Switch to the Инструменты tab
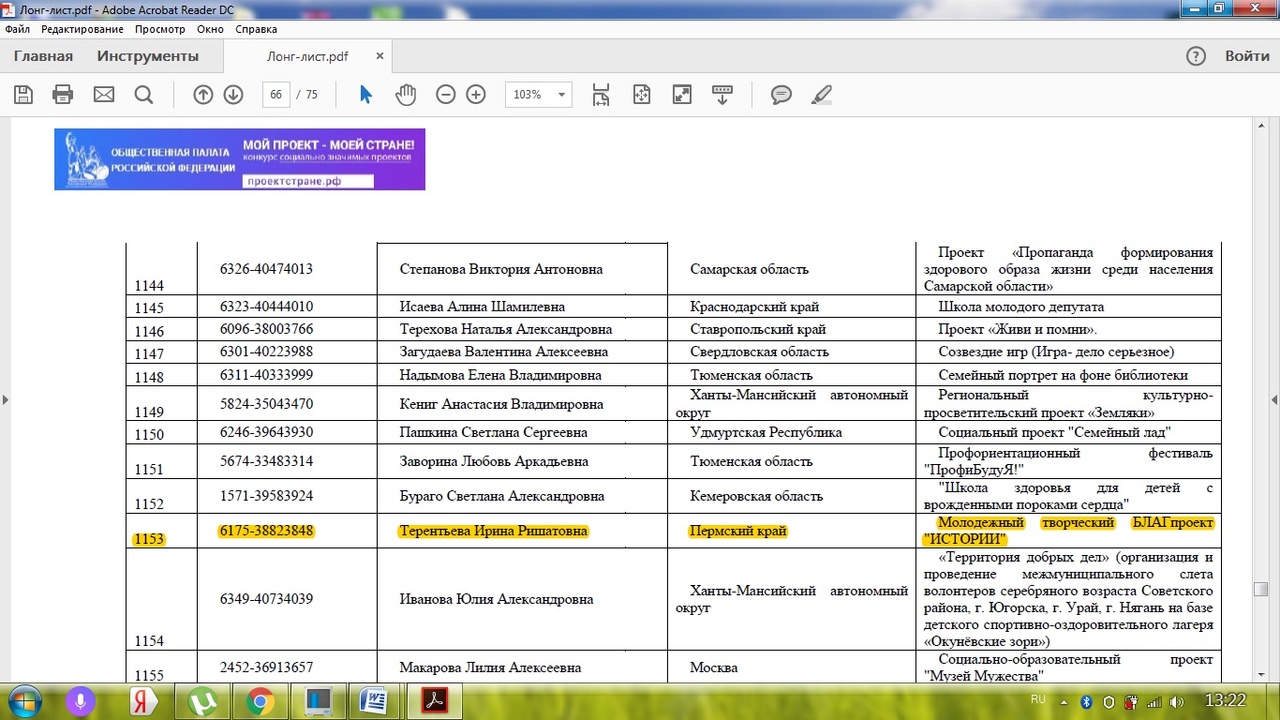Screen dimensions: 1280x720 coord(148,56)
